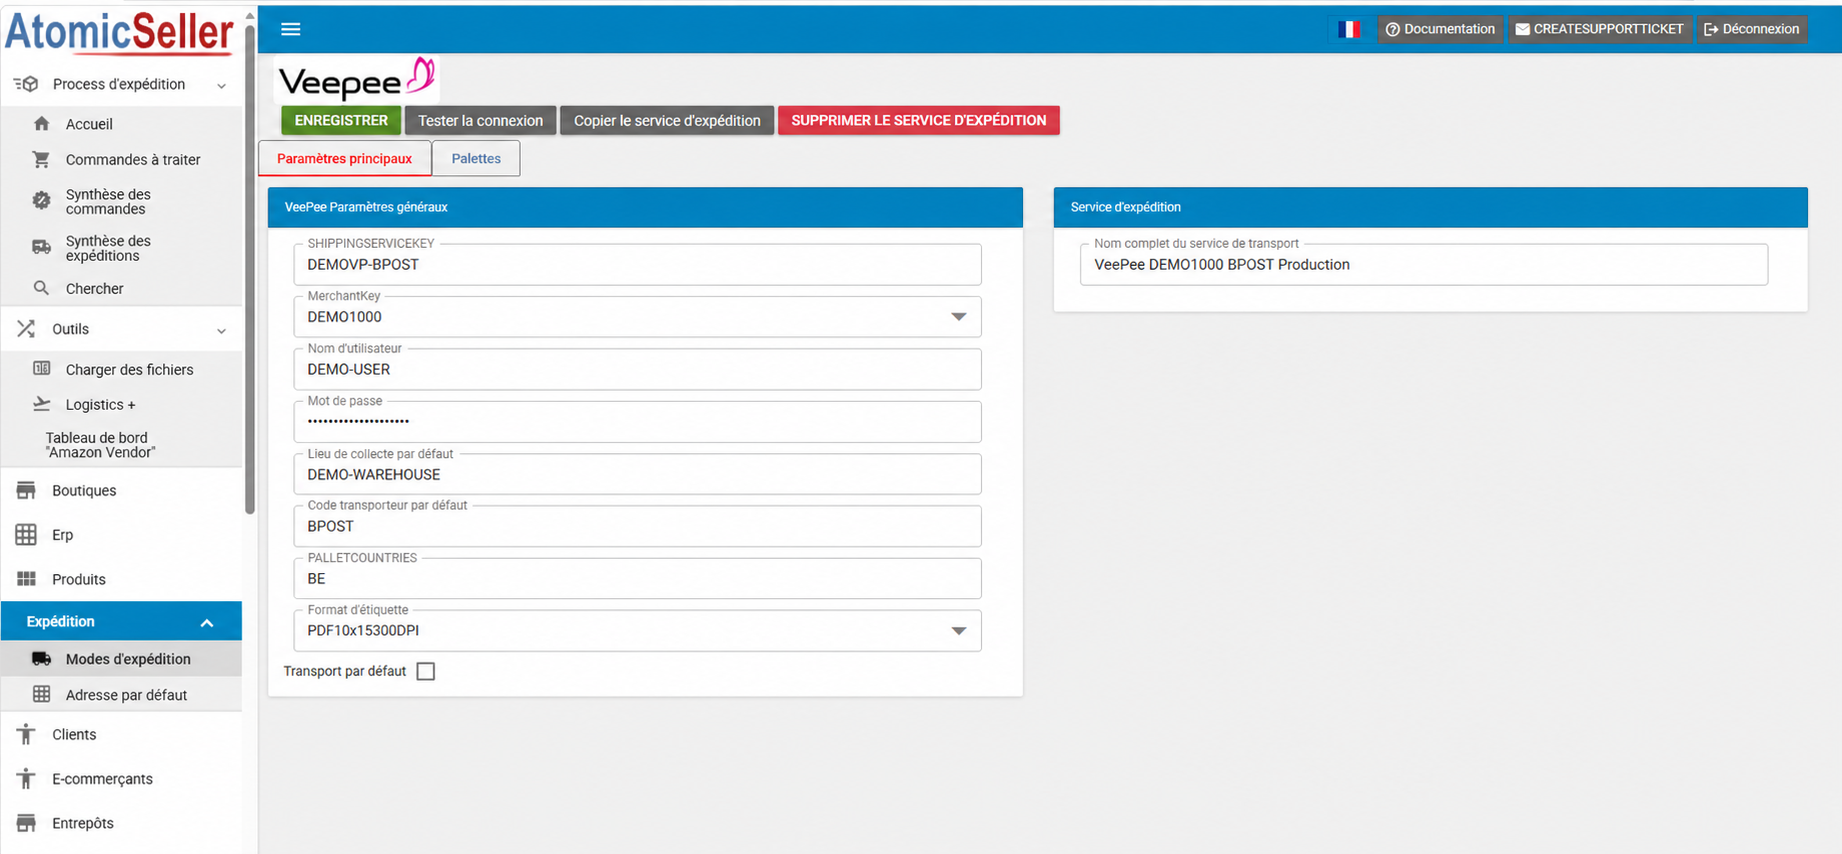Open Tableau de bord Amazon Vendor

[x=100, y=445]
